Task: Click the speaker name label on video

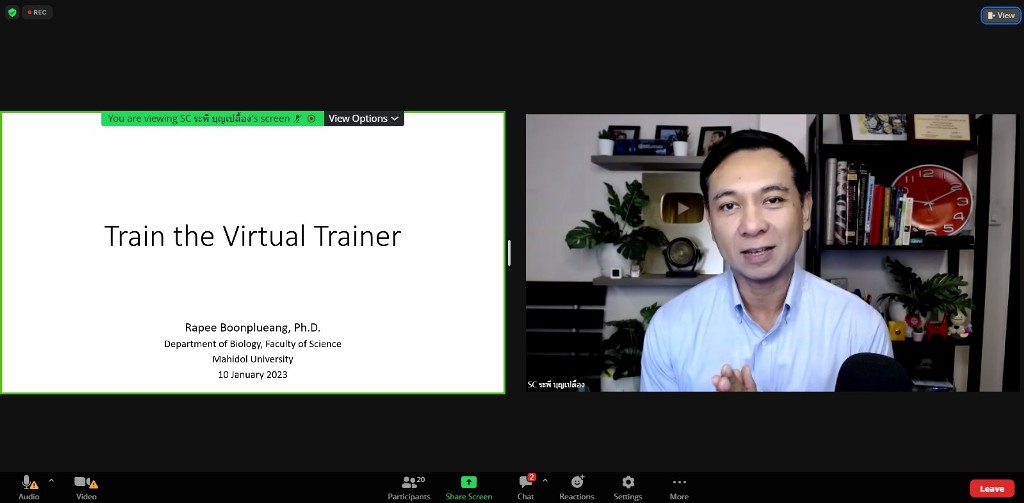Action: click(x=557, y=384)
